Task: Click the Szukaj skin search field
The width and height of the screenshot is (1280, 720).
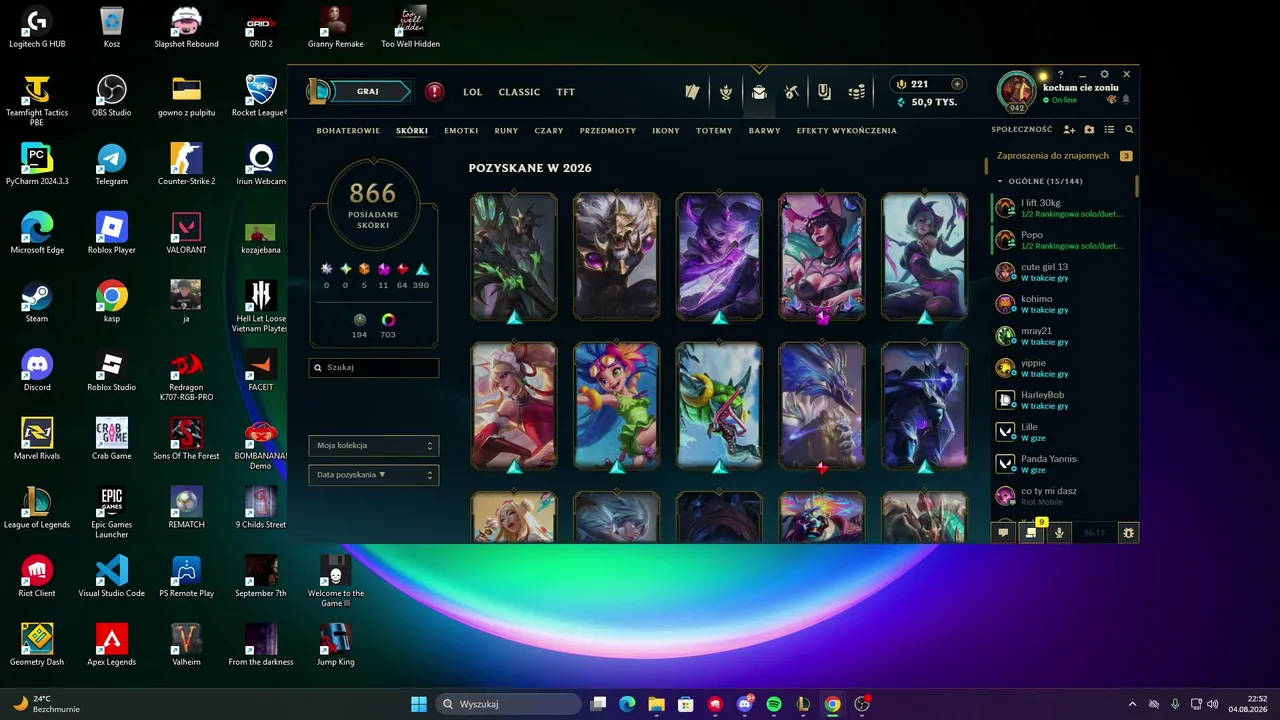Action: [374, 367]
